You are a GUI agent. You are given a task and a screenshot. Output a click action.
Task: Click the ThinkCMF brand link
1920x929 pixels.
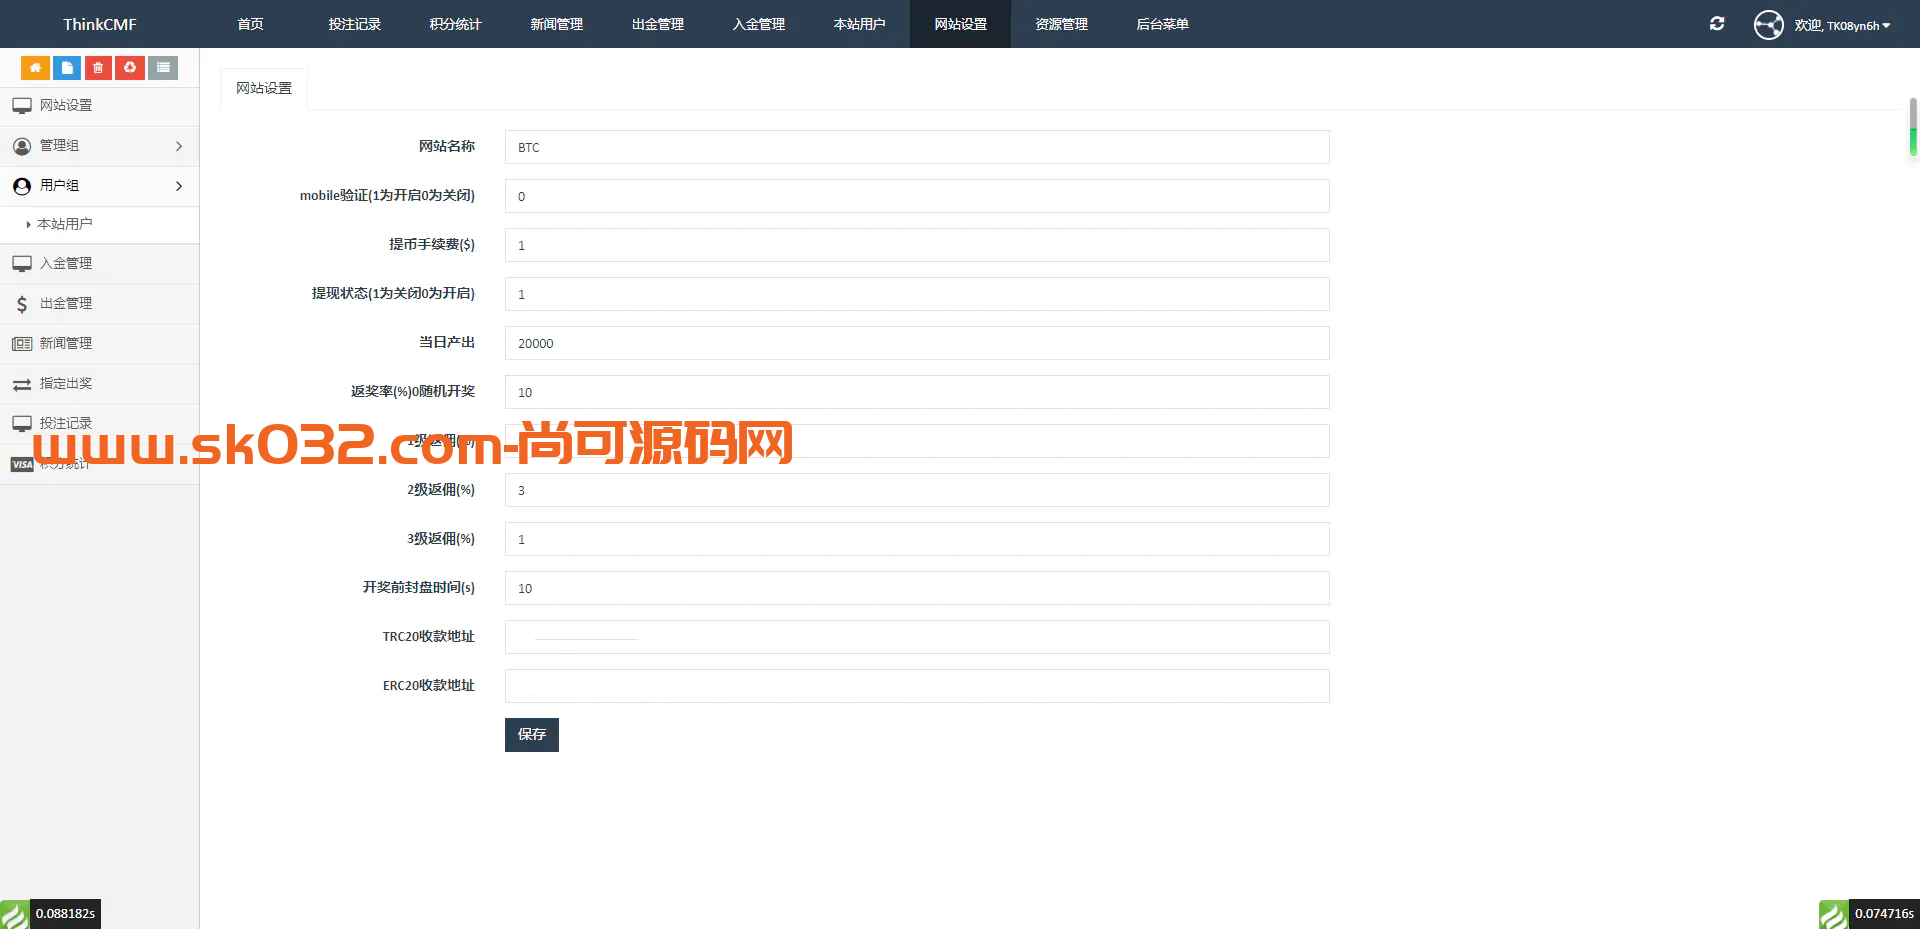tap(100, 24)
